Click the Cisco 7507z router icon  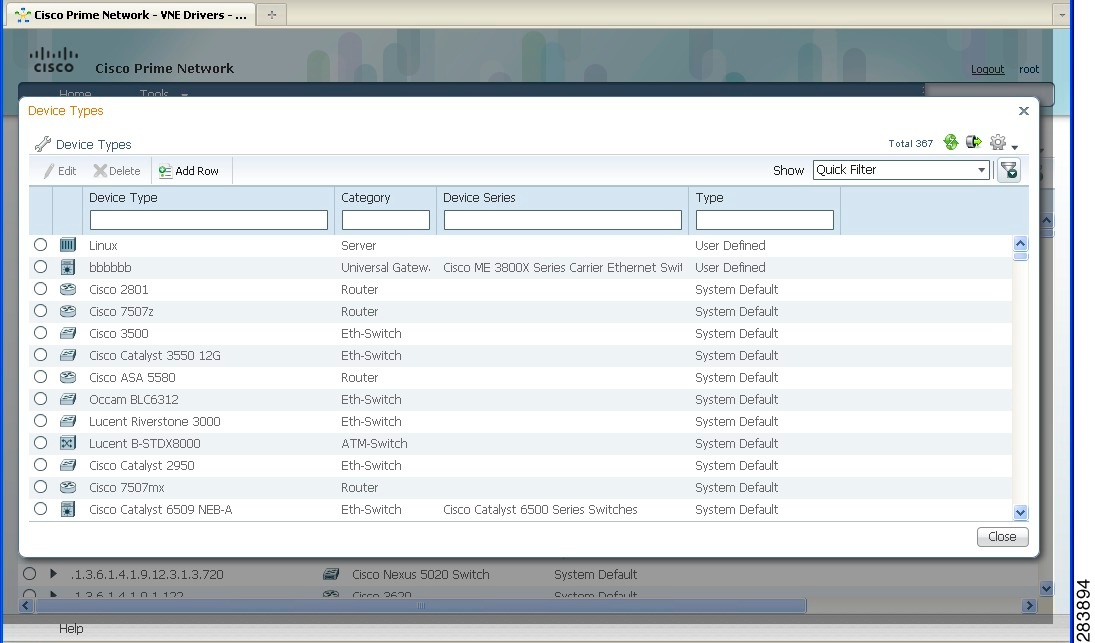[x=68, y=311]
